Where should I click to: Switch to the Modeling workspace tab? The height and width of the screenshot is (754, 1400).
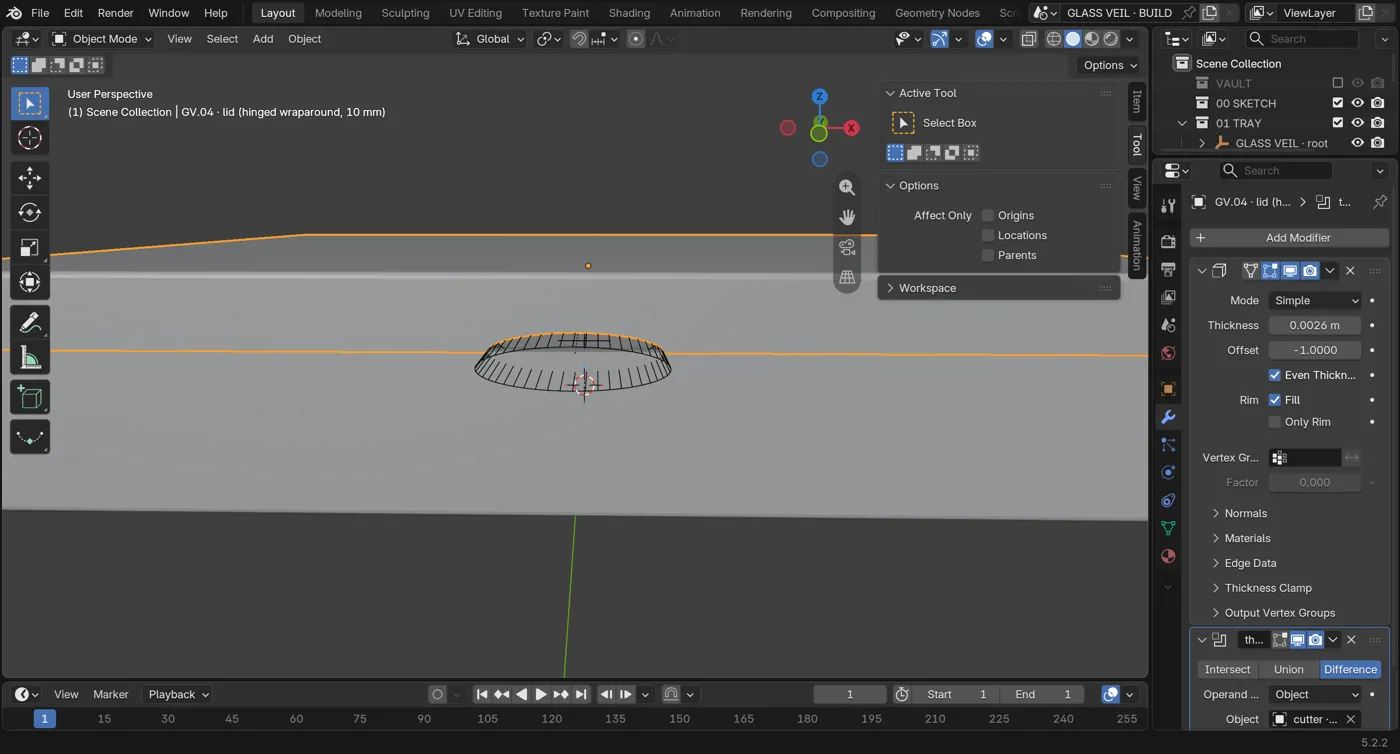click(x=338, y=13)
